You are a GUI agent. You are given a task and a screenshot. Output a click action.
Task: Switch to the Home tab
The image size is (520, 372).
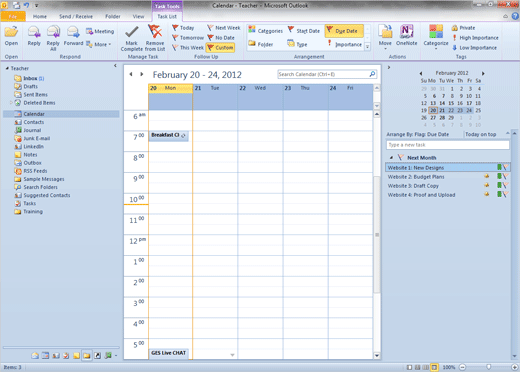[40, 16]
